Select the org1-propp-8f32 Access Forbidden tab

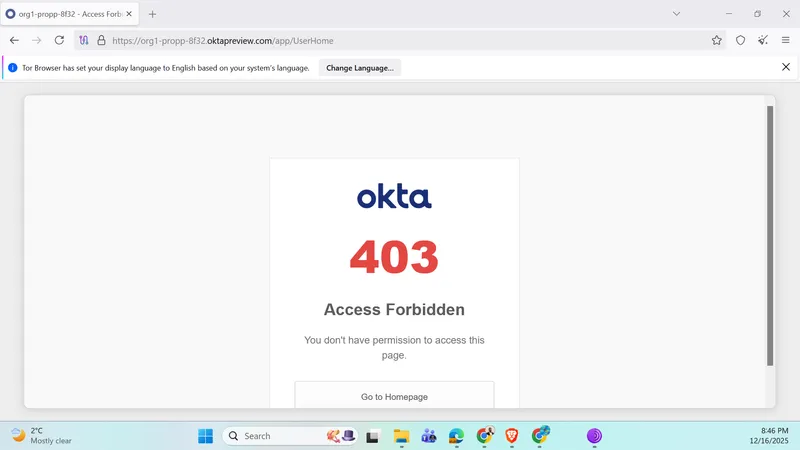pos(69,14)
